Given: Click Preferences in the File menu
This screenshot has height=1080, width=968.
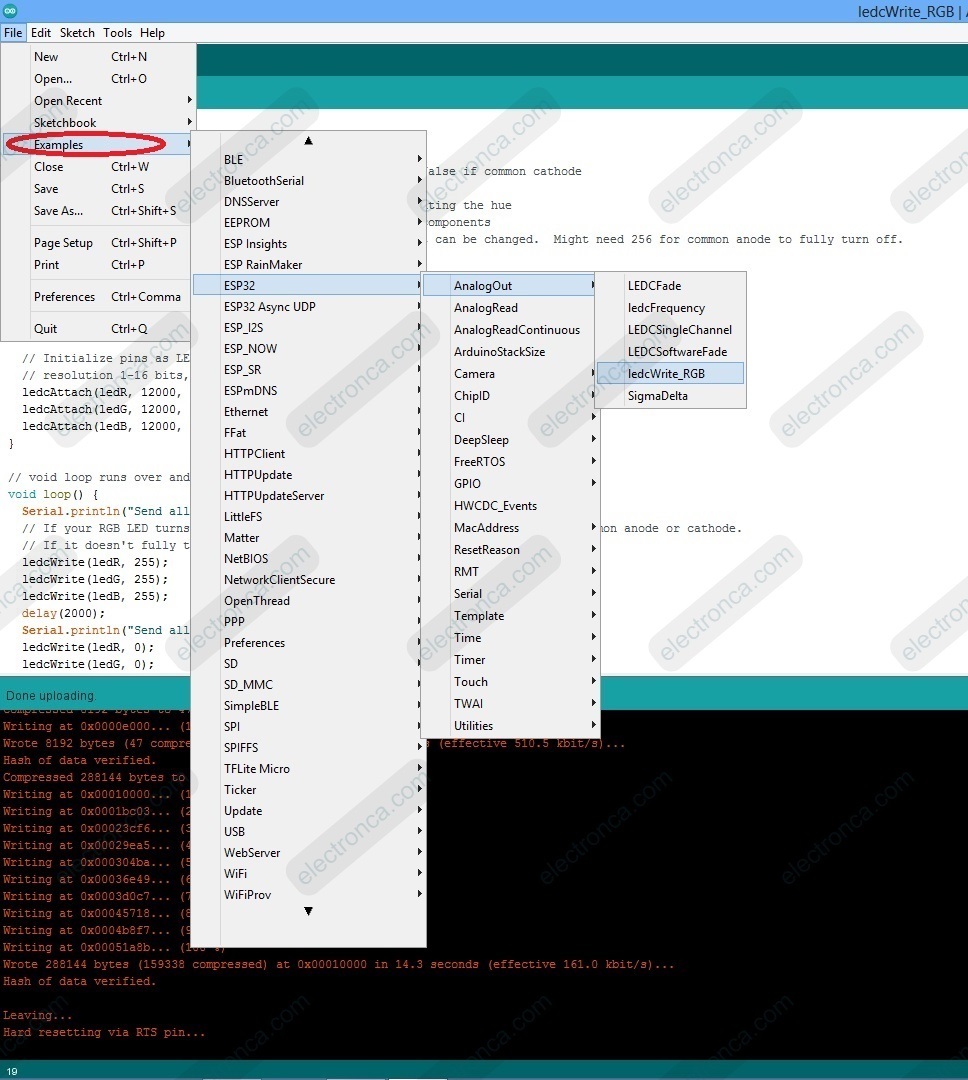Looking at the screenshot, I should click(64, 297).
